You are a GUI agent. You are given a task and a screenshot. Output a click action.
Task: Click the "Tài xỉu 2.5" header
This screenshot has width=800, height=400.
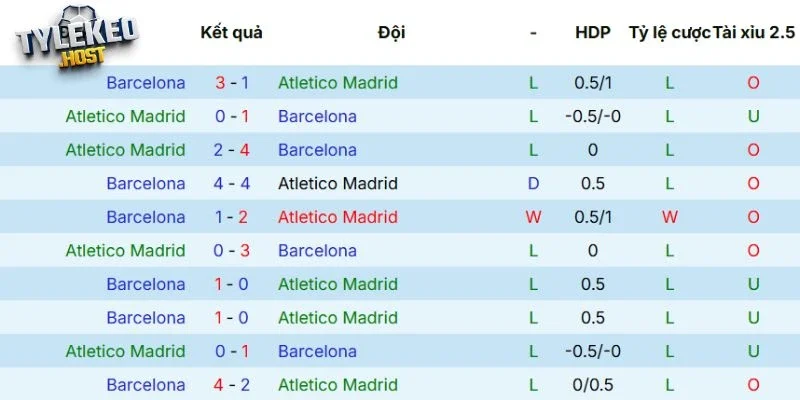pyautogui.click(x=753, y=32)
